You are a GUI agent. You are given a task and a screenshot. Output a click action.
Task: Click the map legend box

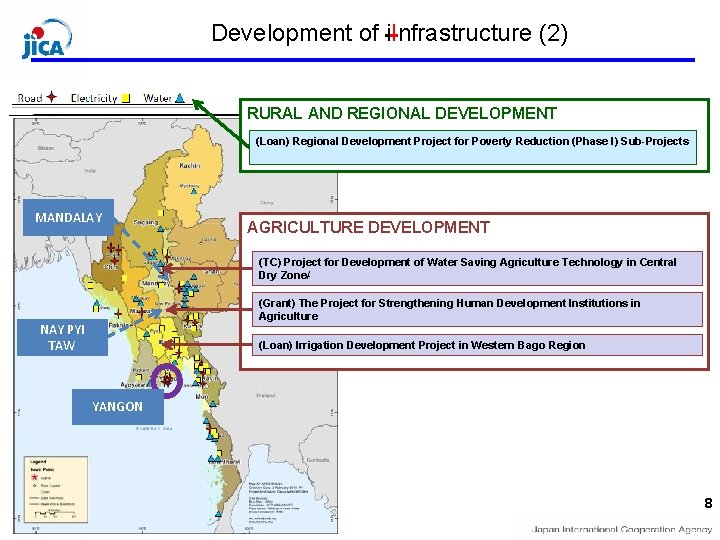click(56, 489)
